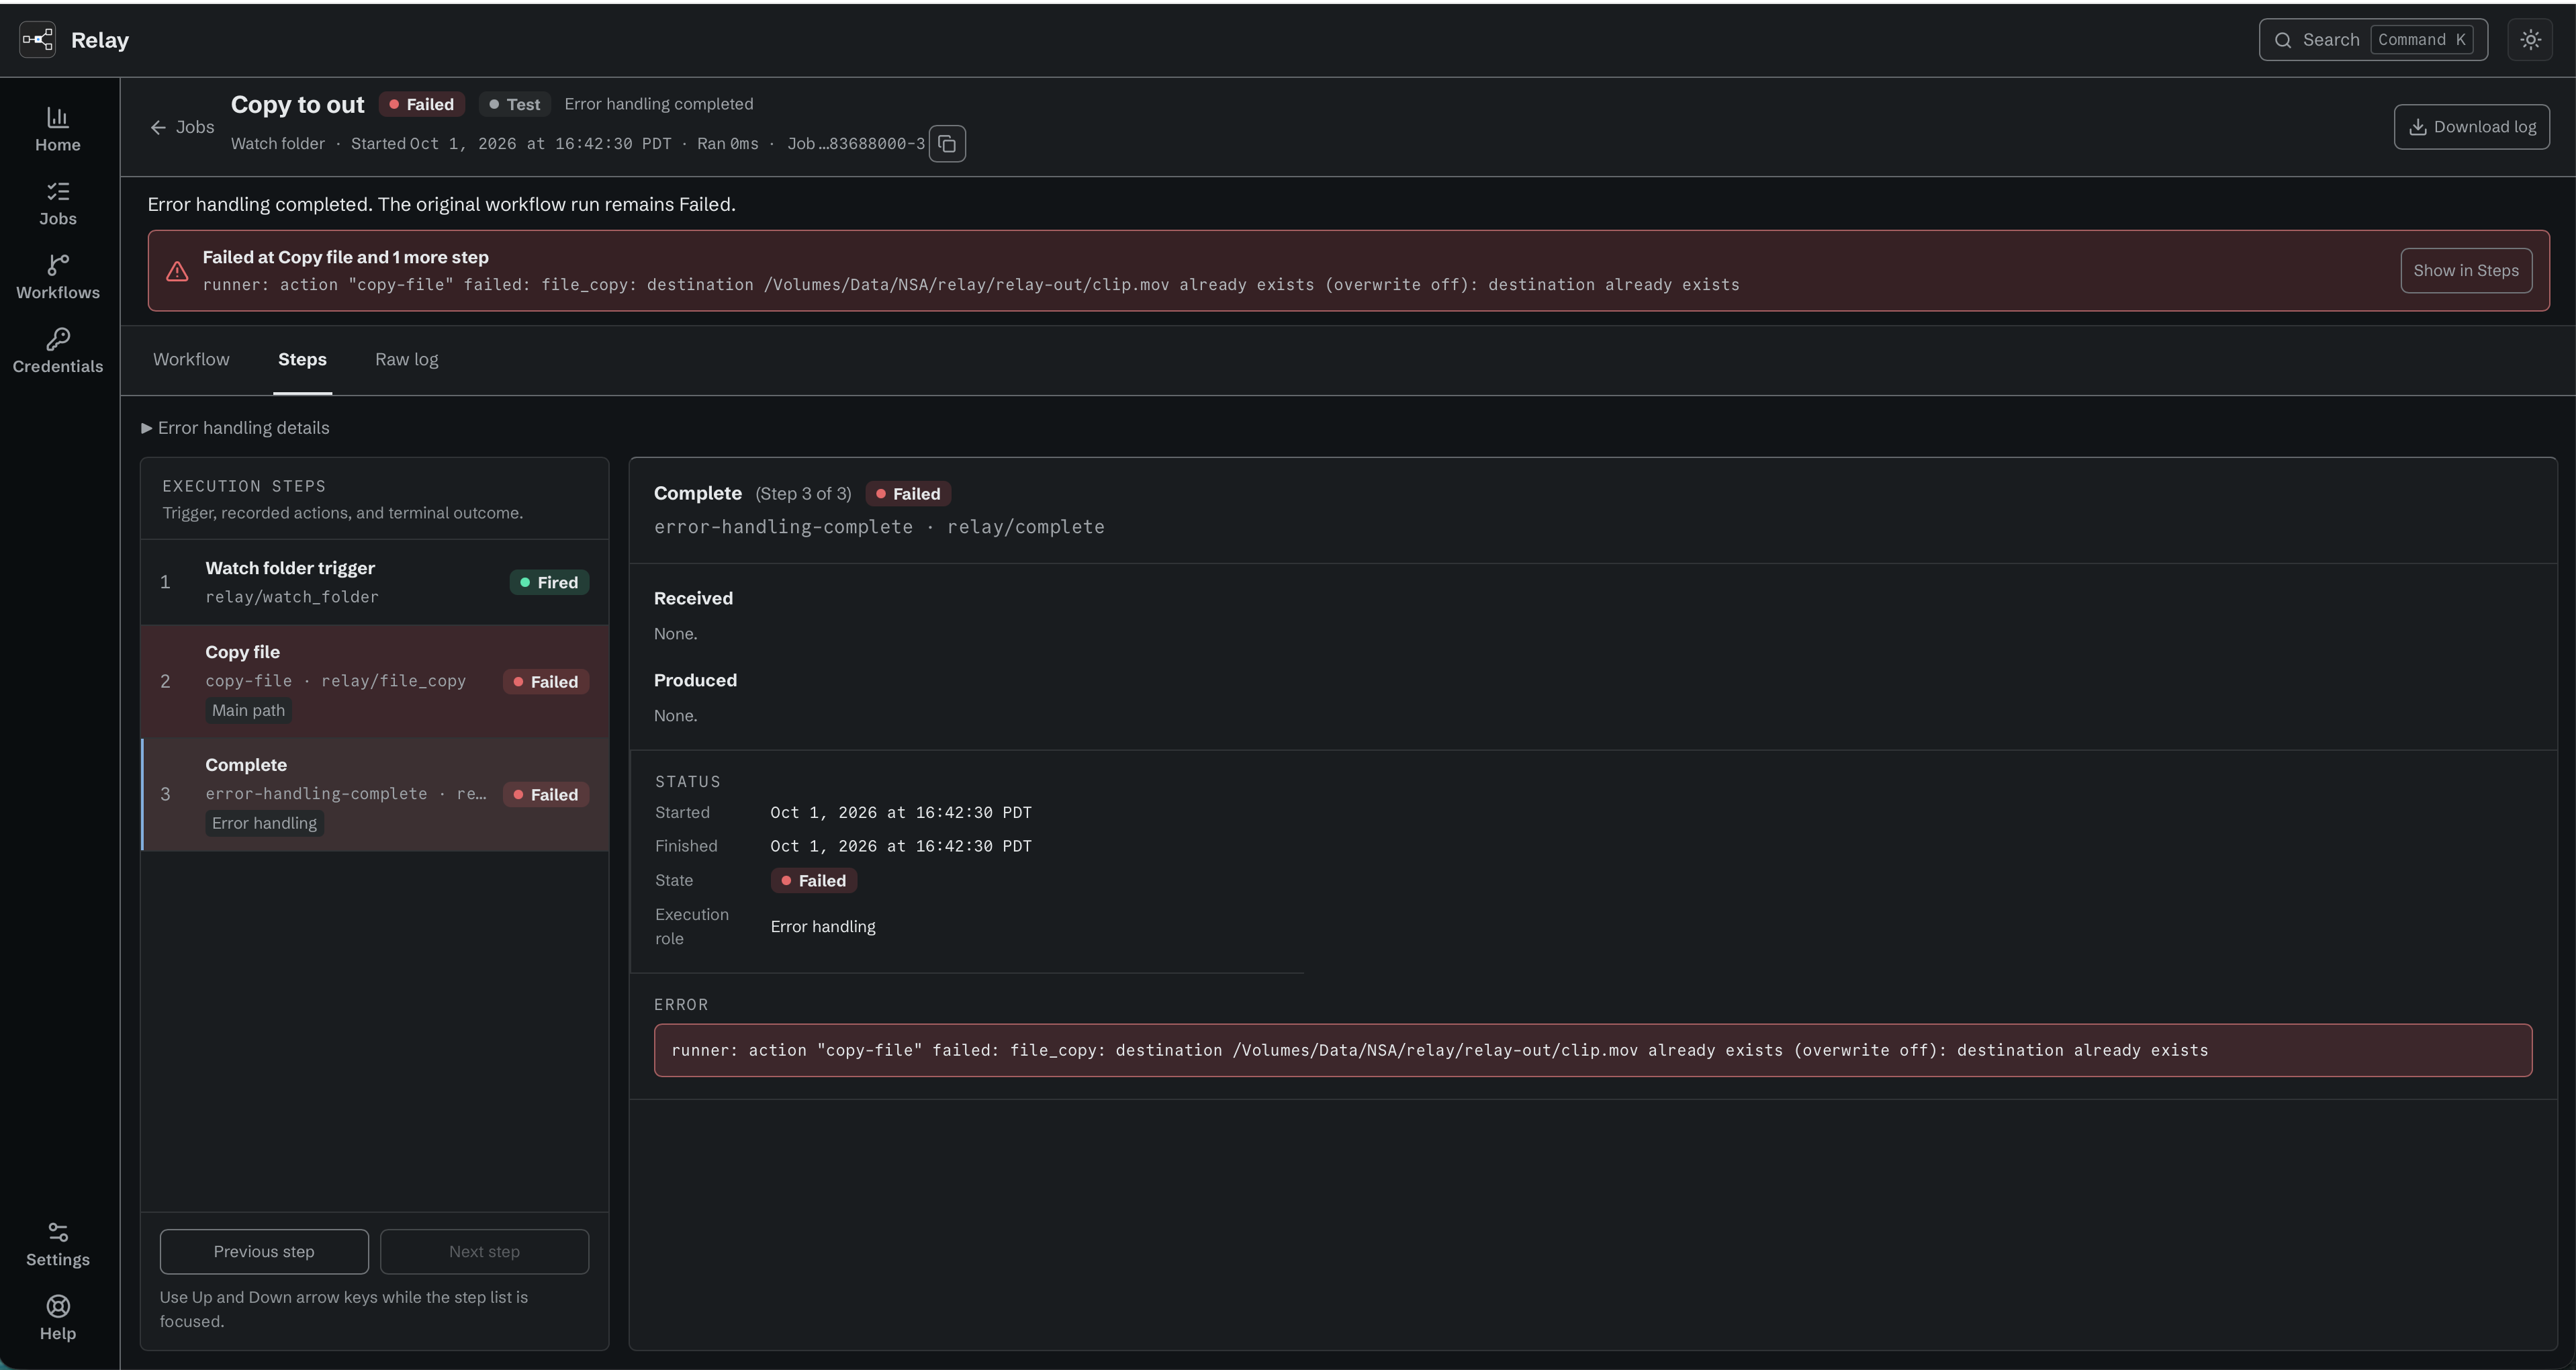The height and width of the screenshot is (1370, 2576).
Task: Click the Error handling tag on step 3
Action: pyautogui.click(x=264, y=824)
